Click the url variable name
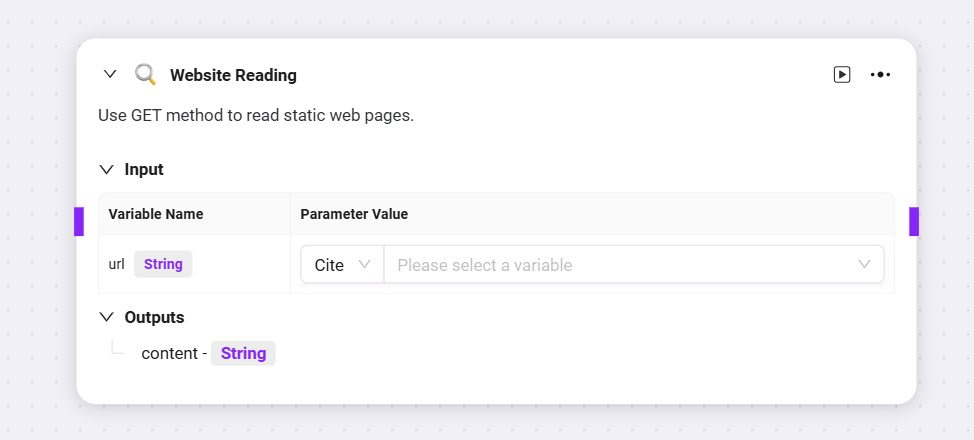Image resolution: width=974 pixels, height=440 pixels. (117, 264)
